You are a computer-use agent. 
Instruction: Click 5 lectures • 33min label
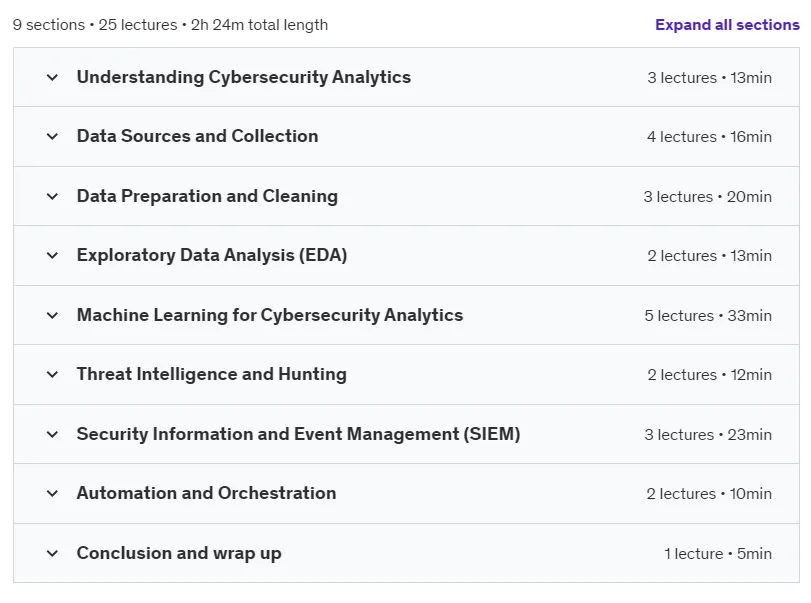(708, 315)
